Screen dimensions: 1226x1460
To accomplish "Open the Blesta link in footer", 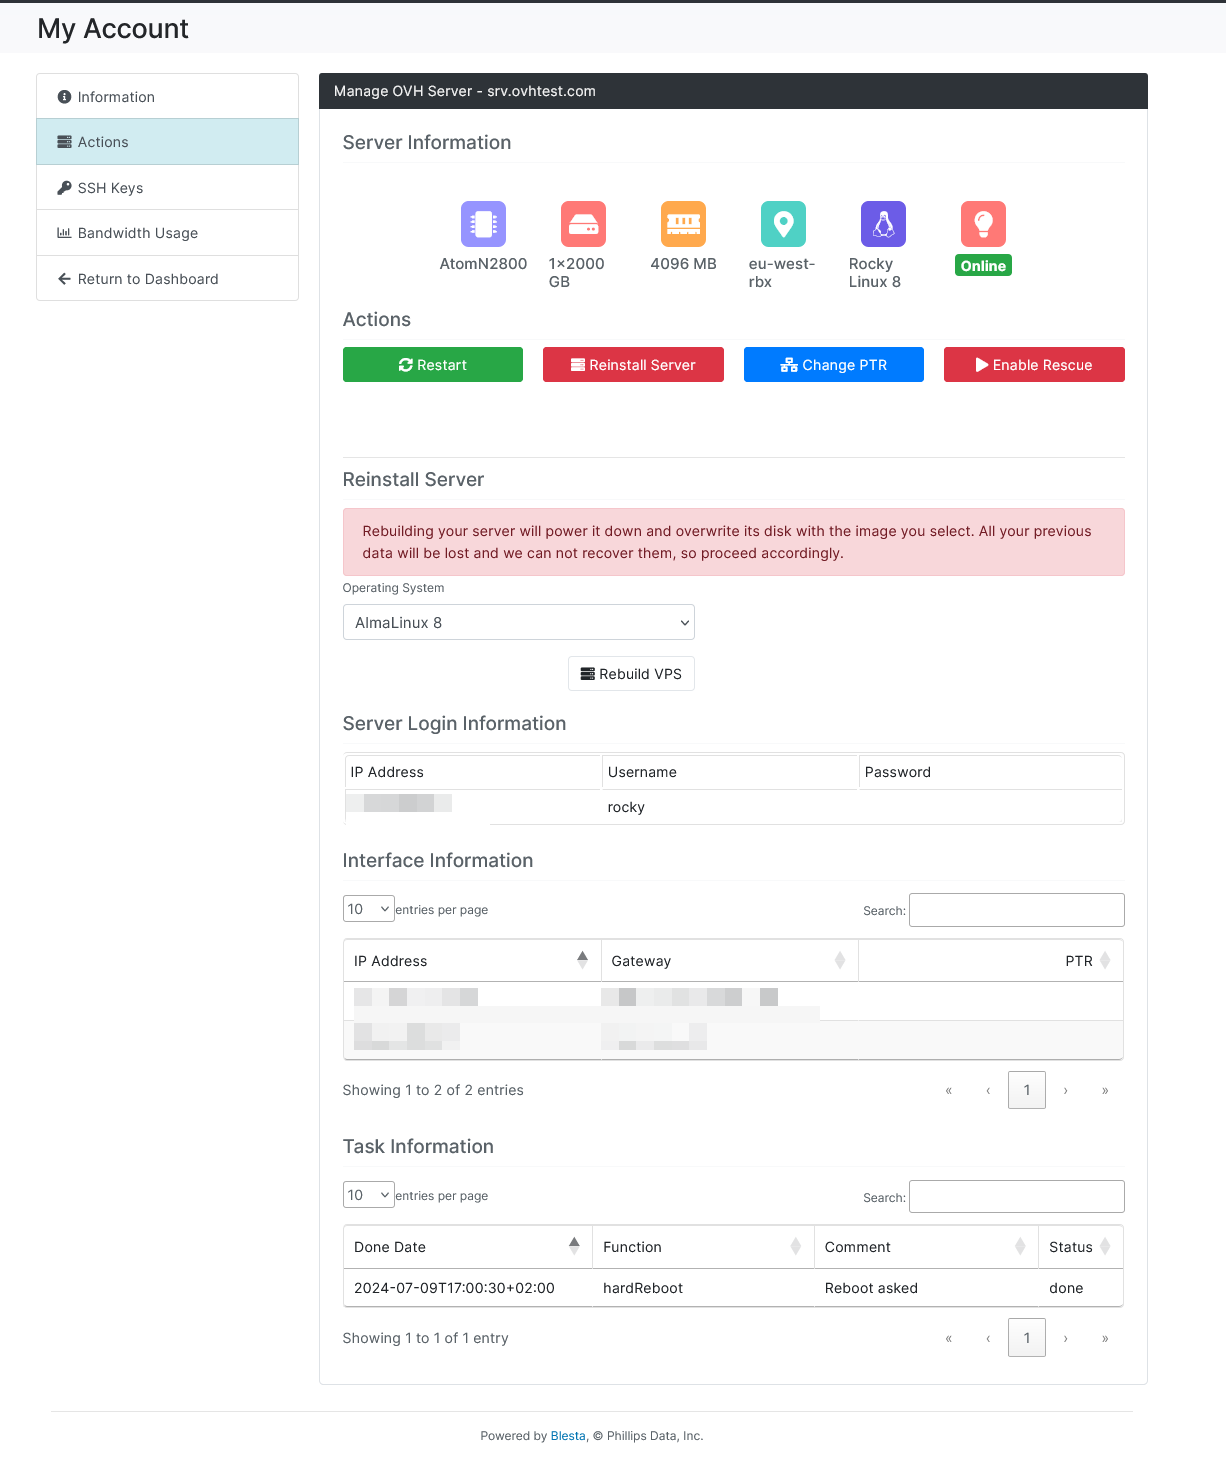I will coord(568,1436).
